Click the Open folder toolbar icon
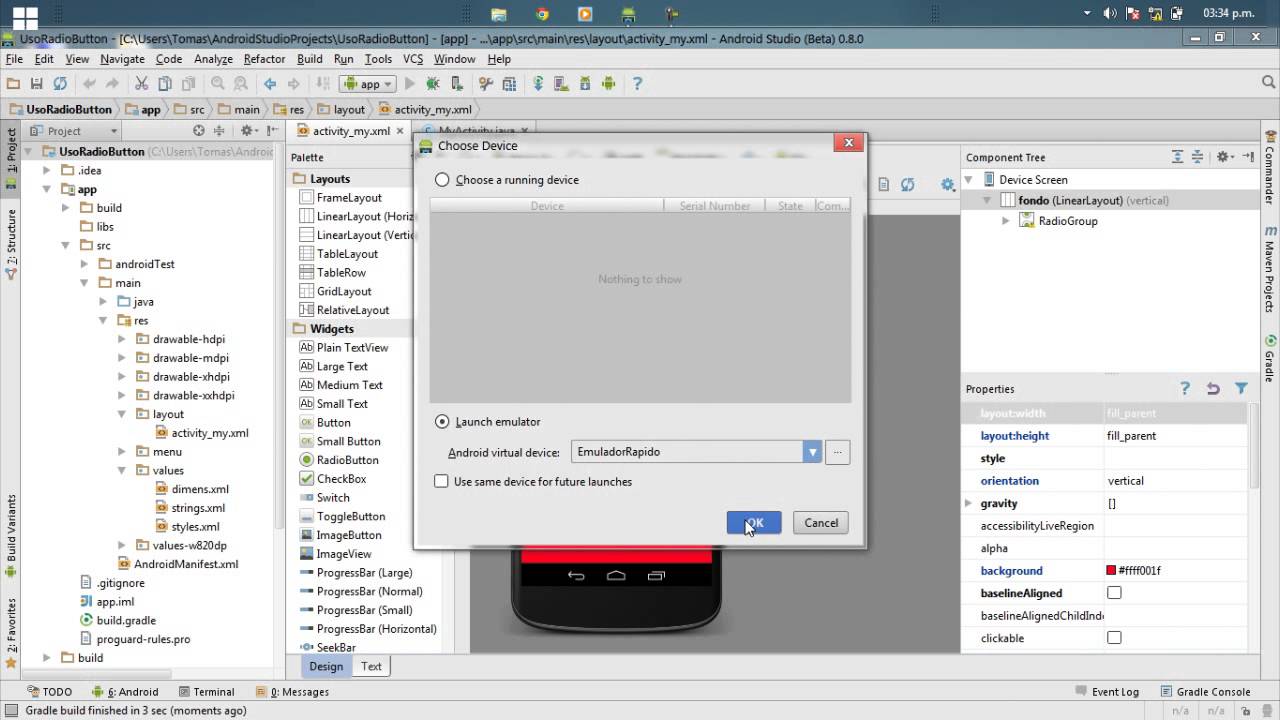1280x720 pixels. click(x=13, y=84)
